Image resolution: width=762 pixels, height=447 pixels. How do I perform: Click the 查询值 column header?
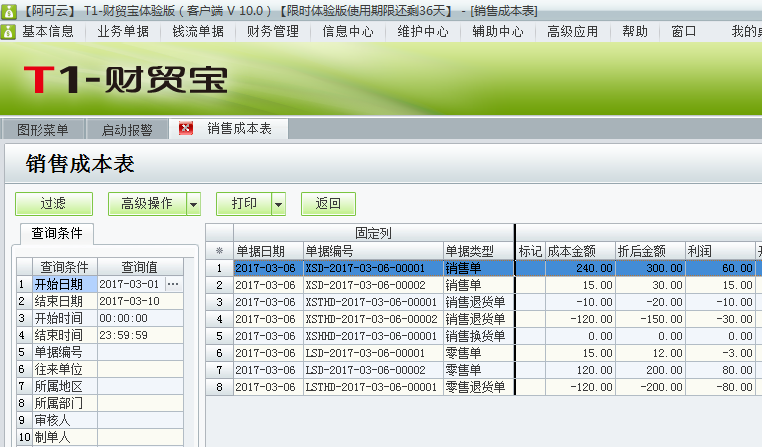coord(140,267)
